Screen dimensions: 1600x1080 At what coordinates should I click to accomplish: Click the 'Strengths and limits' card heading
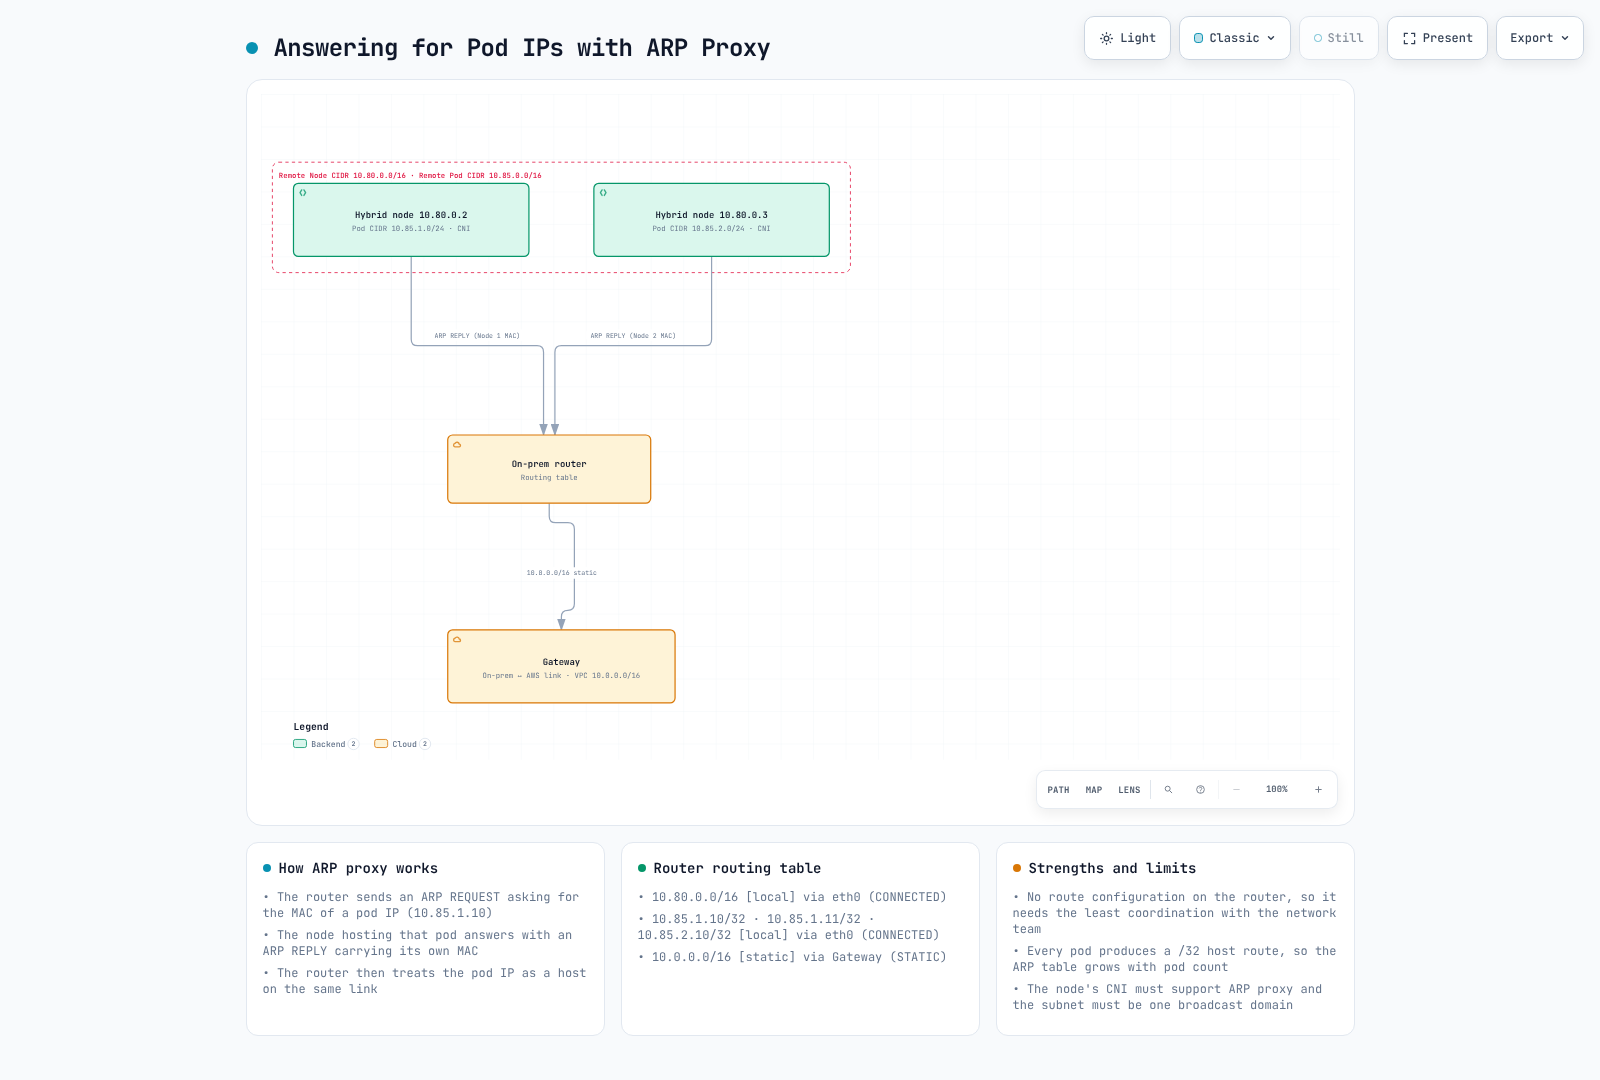pos(1112,868)
